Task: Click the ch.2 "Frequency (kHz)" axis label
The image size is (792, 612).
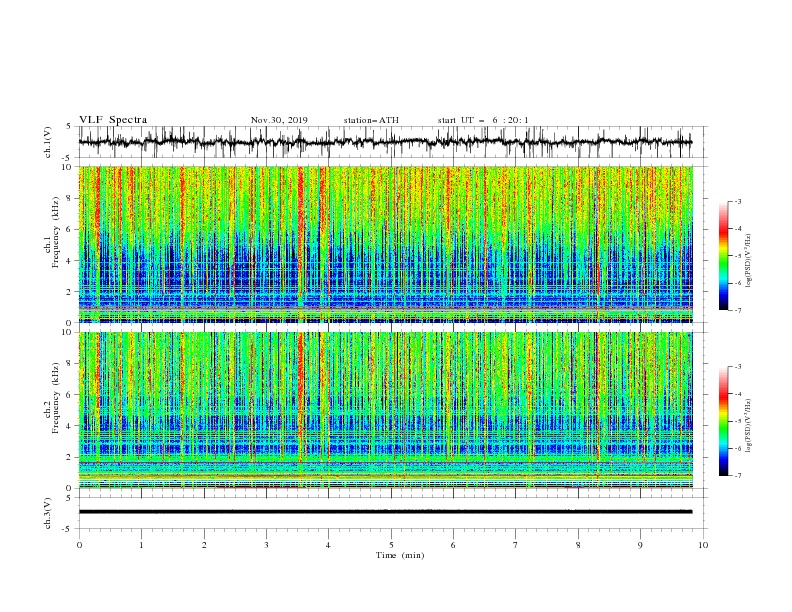Action: pyautogui.click(x=56, y=398)
